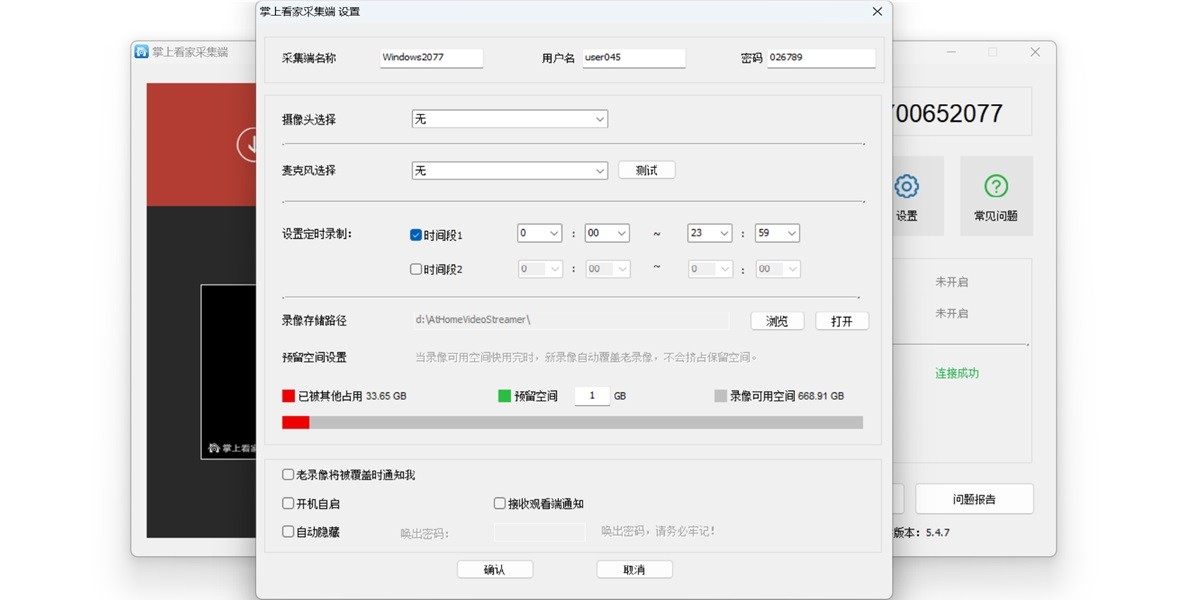Enable the 接收观看端通知 notification checkbox

click(499, 503)
